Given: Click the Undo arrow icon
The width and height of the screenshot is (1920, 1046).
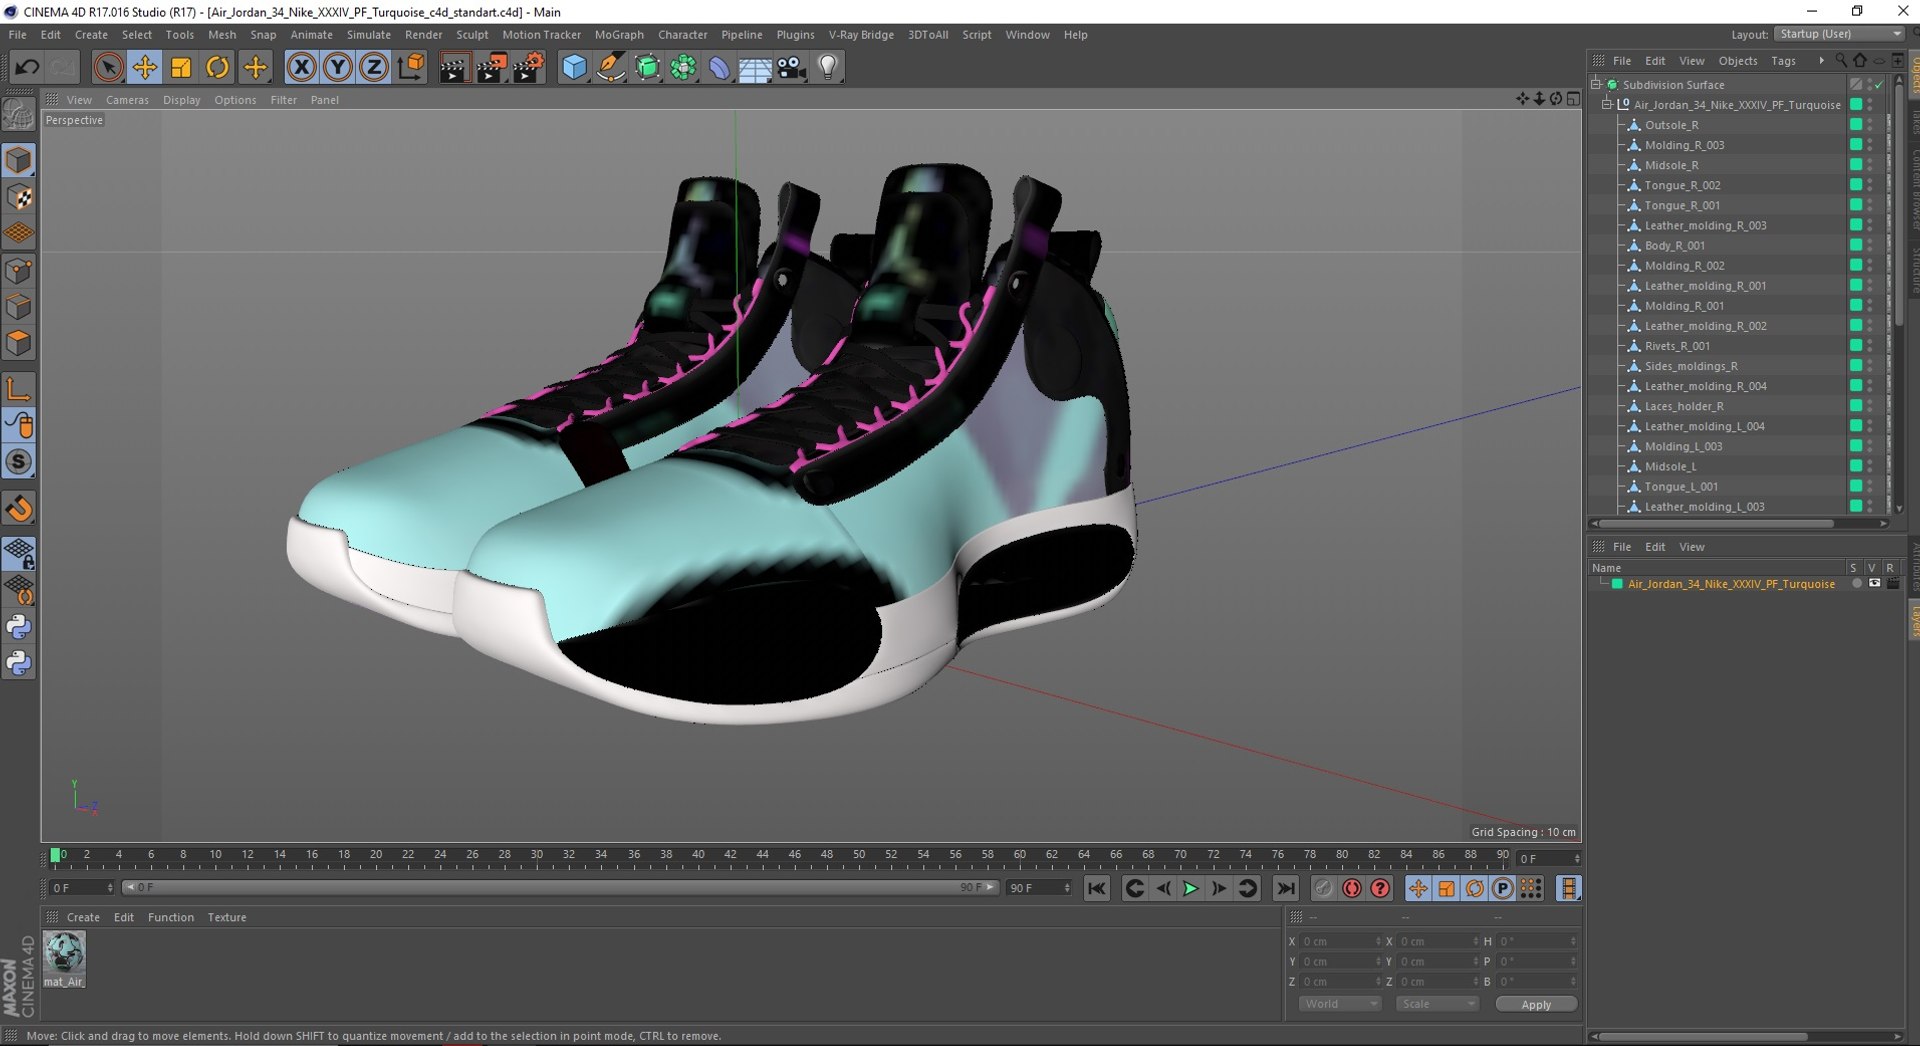Looking at the screenshot, I should coord(27,67).
